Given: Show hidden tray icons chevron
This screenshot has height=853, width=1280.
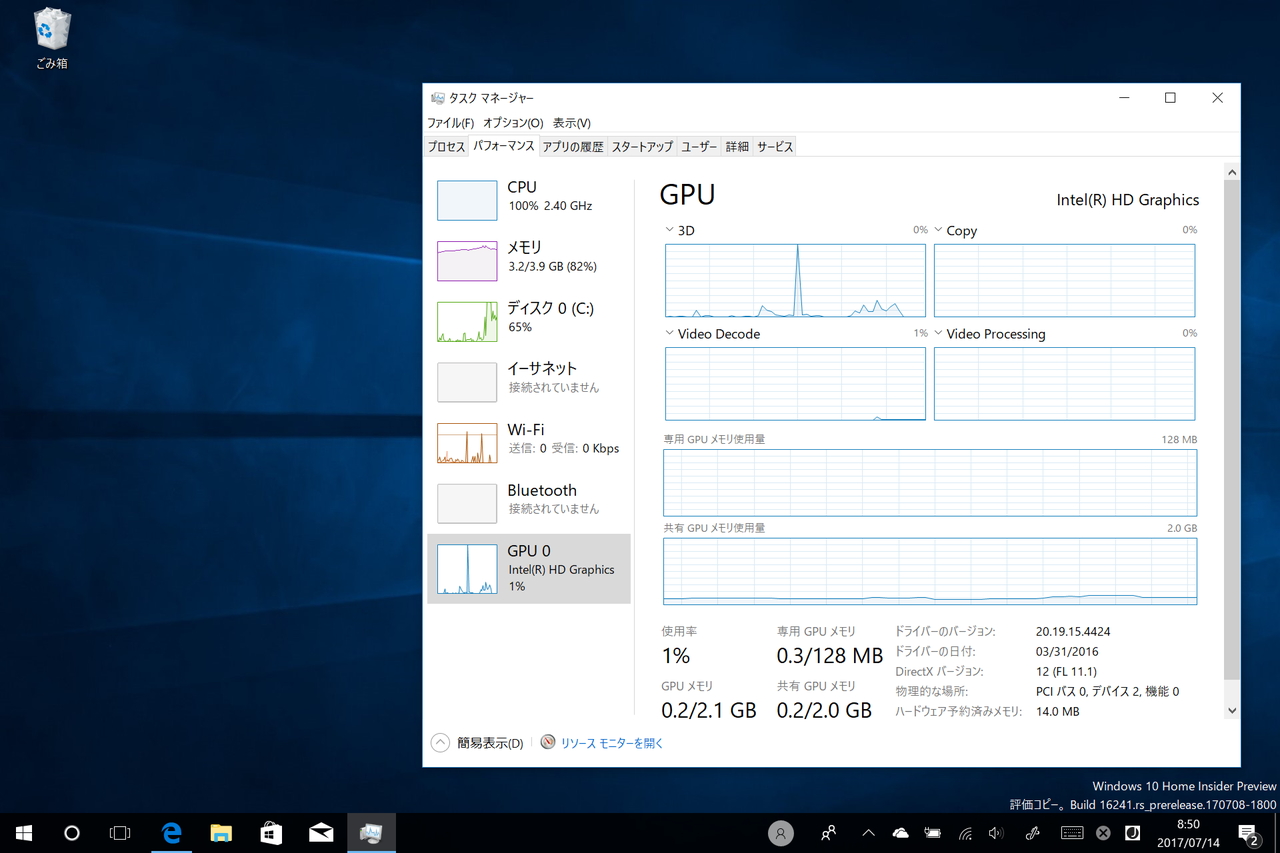Looking at the screenshot, I should pos(868,833).
